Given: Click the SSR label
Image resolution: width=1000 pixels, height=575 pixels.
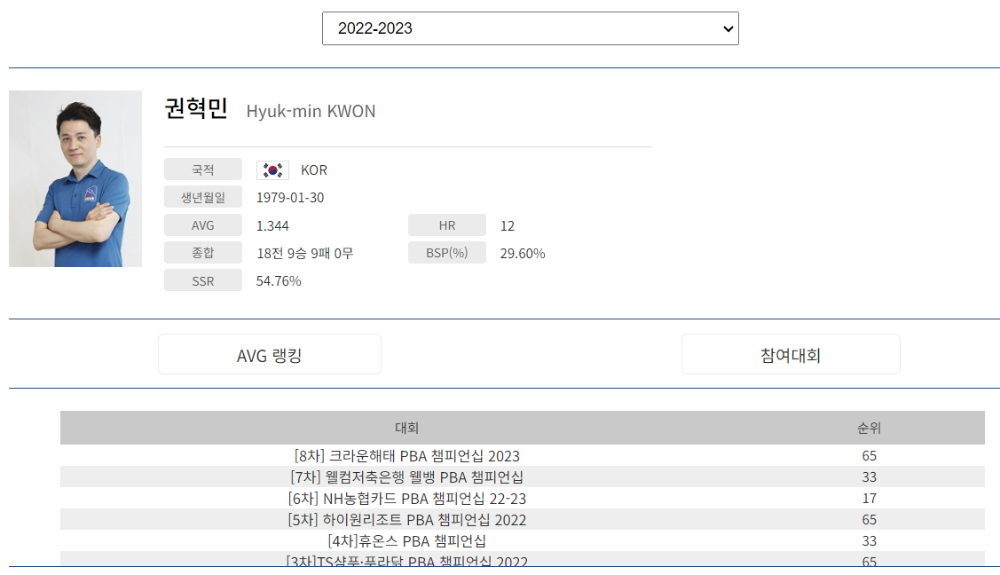Looking at the screenshot, I should (x=203, y=280).
